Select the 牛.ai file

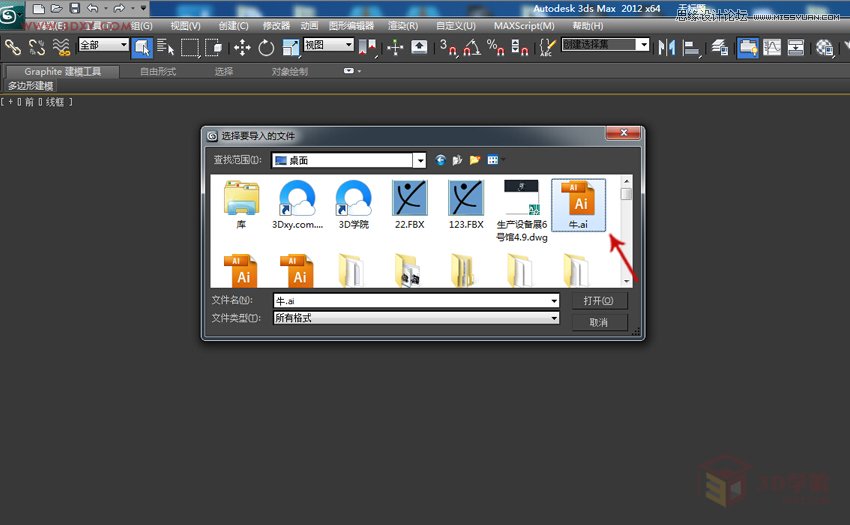click(x=578, y=206)
